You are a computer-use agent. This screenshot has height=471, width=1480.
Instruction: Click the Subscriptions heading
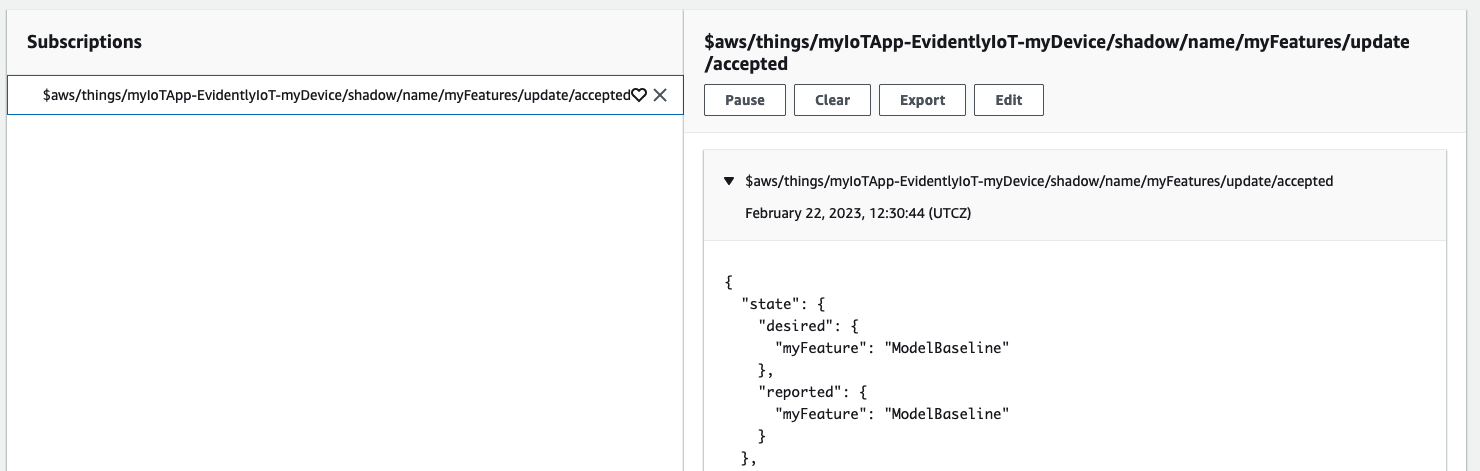coord(84,42)
